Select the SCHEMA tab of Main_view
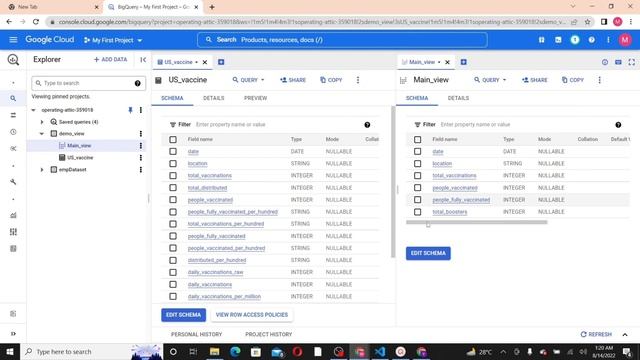640x360 pixels. point(417,98)
